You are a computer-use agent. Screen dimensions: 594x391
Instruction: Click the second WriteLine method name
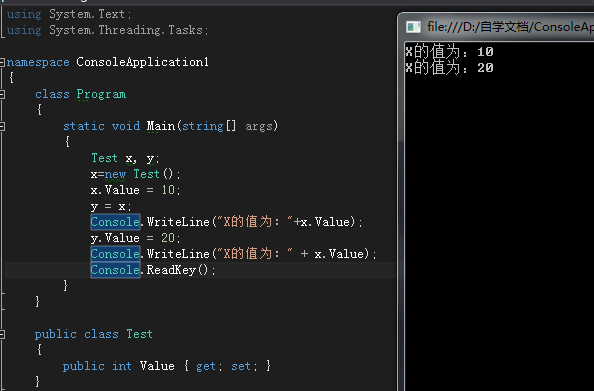click(x=178, y=254)
